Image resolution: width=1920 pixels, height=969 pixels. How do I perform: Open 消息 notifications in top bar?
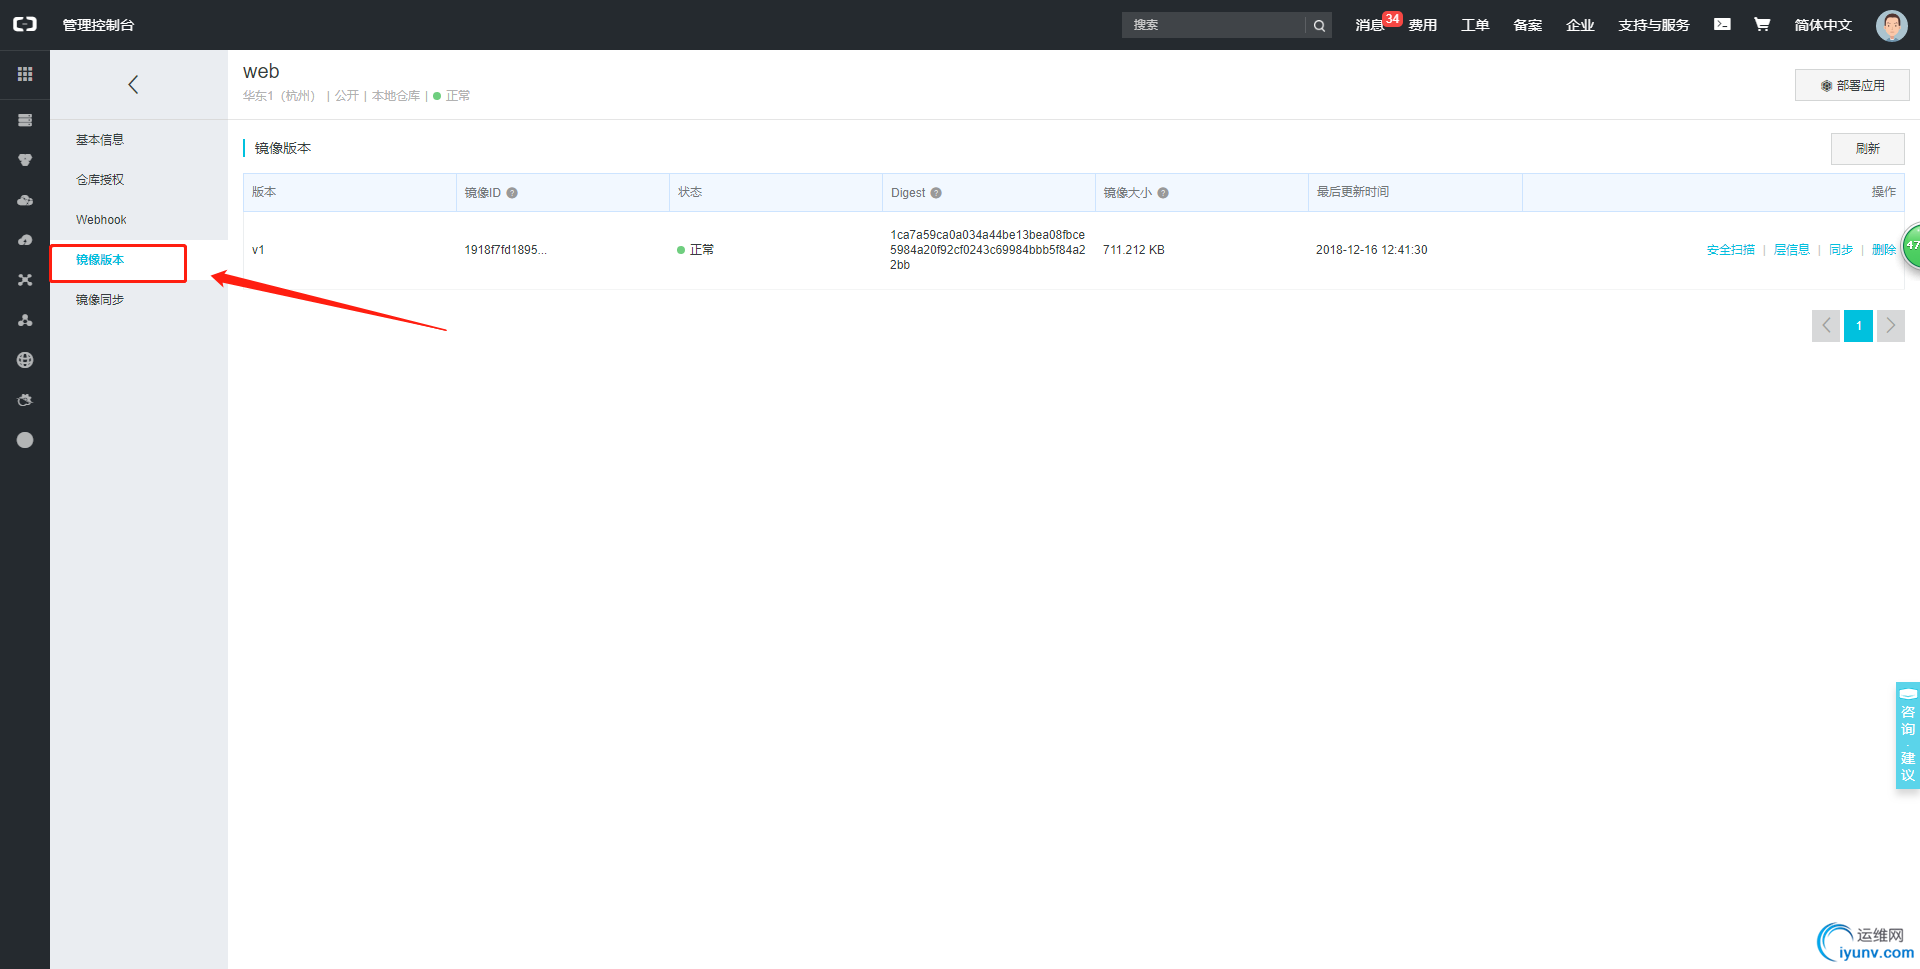pyautogui.click(x=1369, y=25)
